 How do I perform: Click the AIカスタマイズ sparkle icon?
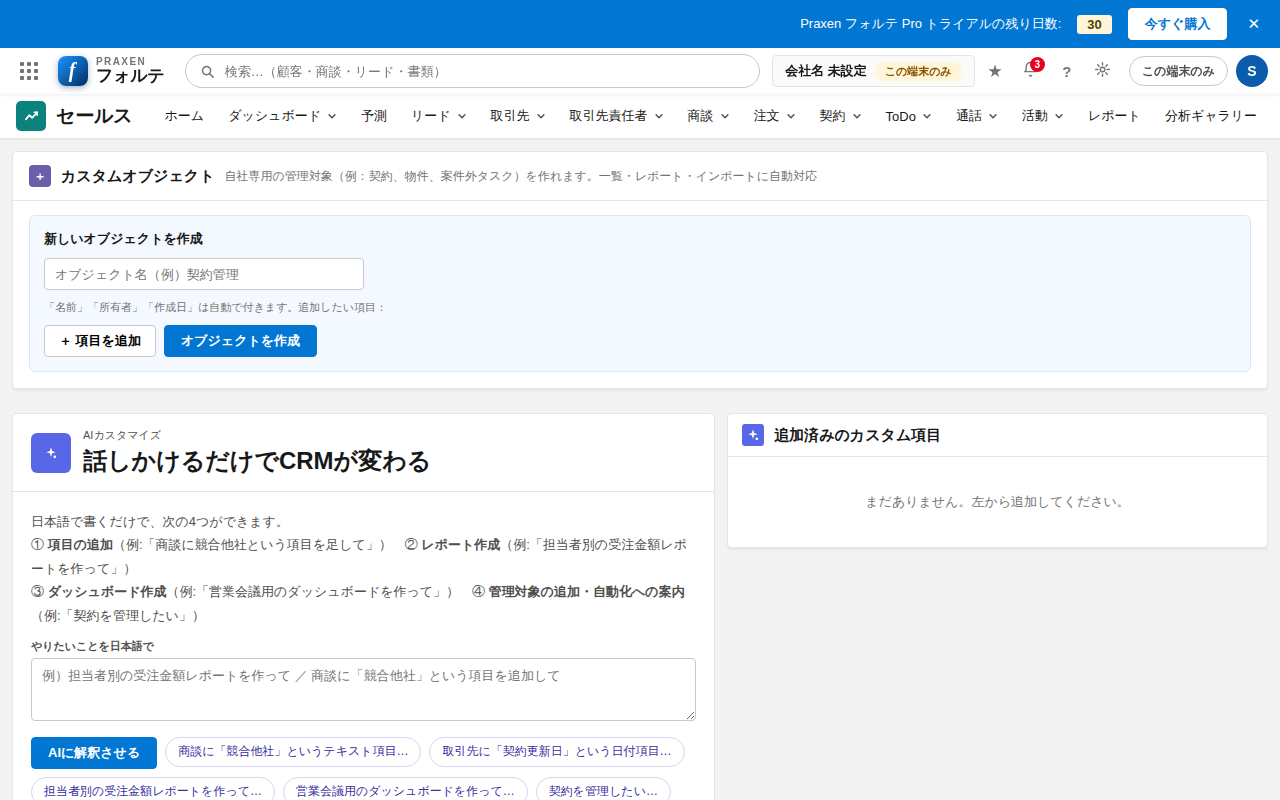51,453
